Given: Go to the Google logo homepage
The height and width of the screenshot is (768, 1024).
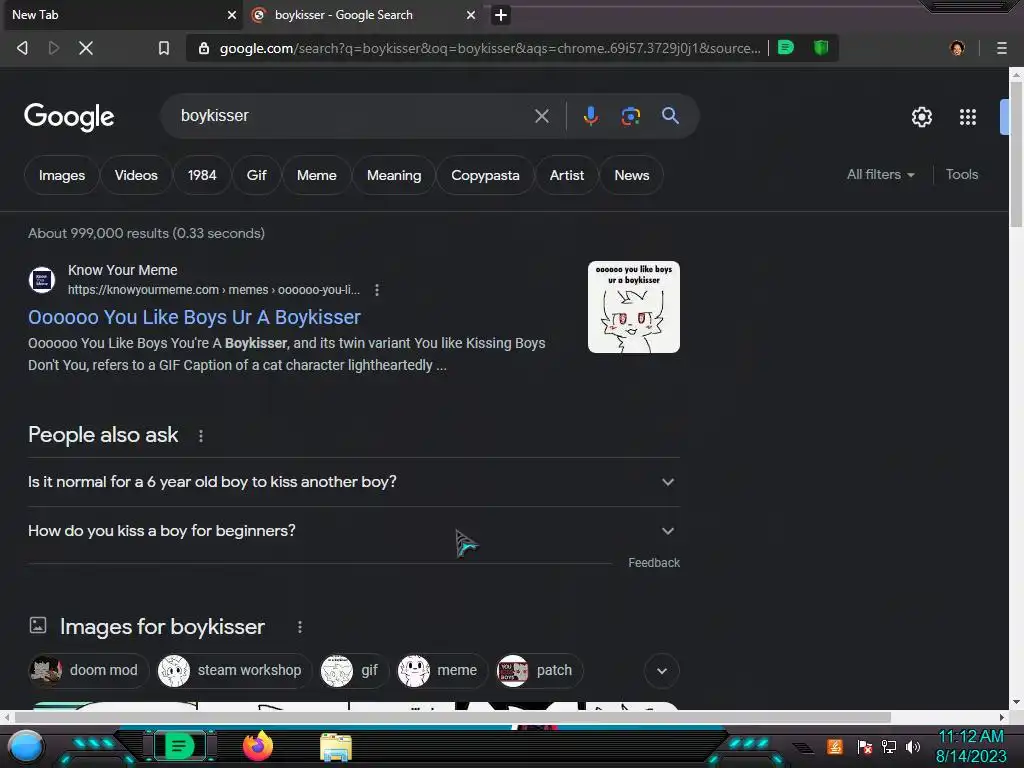Looking at the screenshot, I should pos(69,117).
